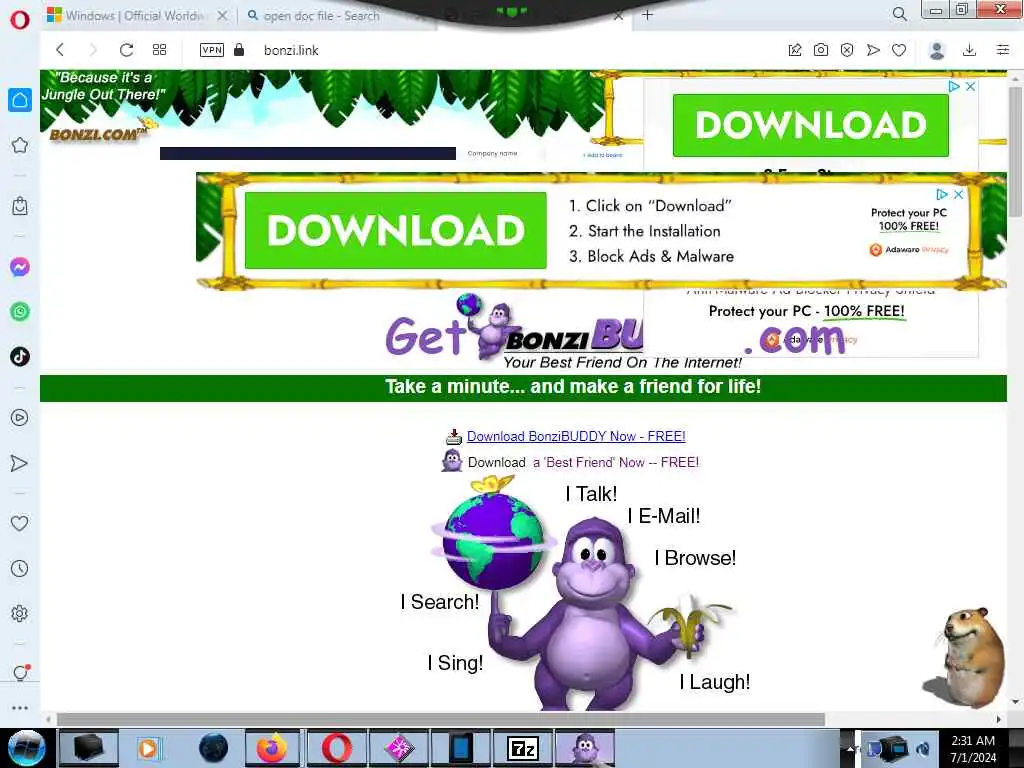Screen dimensions: 1024x768
Task: Open Settings gear in sidebar
Action: 20,613
